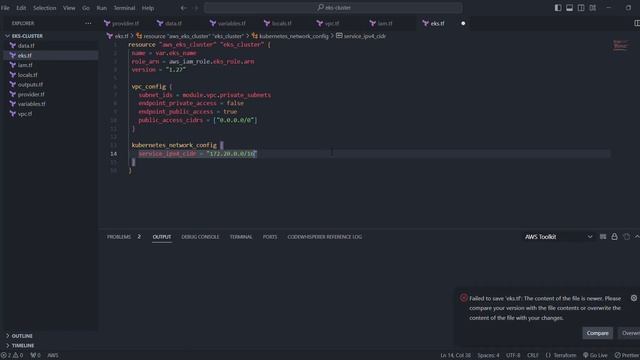Click the editor minimap
Screen dimensions: 640x360
620,45
